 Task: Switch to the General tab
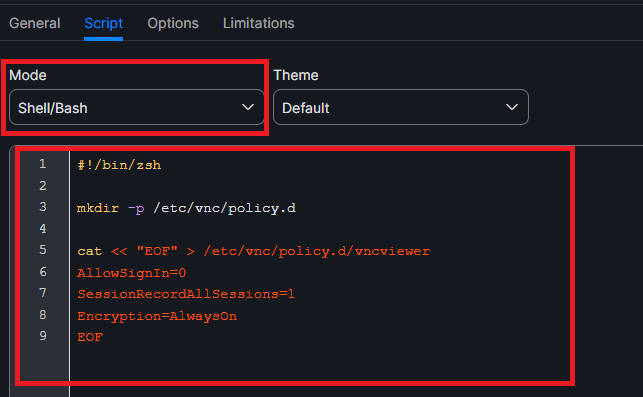35,23
